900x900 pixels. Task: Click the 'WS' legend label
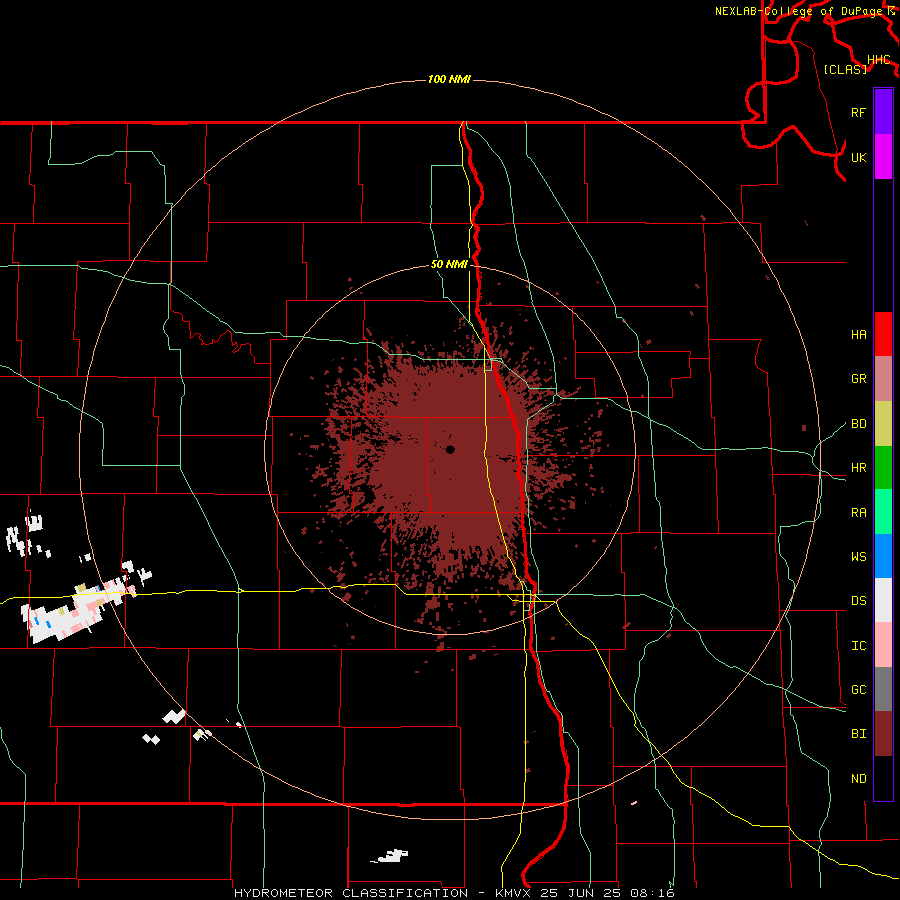coord(858,557)
